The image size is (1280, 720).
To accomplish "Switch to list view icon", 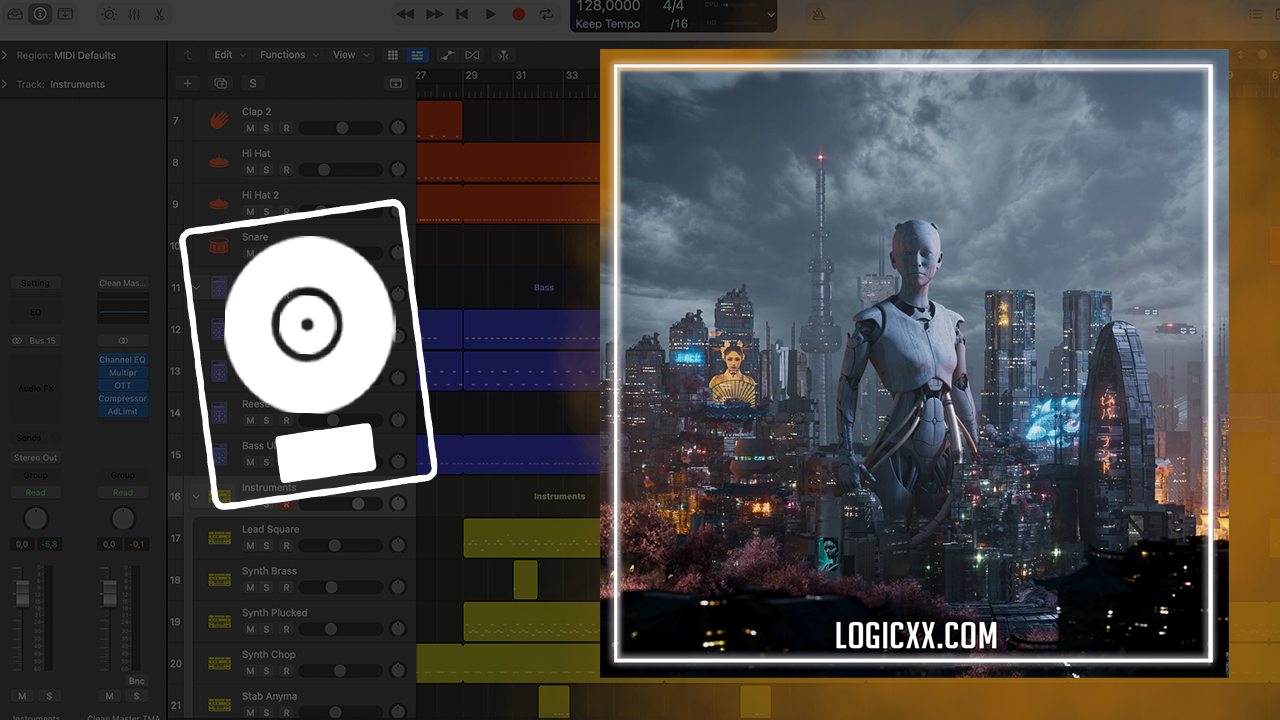I will pos(417,55).
